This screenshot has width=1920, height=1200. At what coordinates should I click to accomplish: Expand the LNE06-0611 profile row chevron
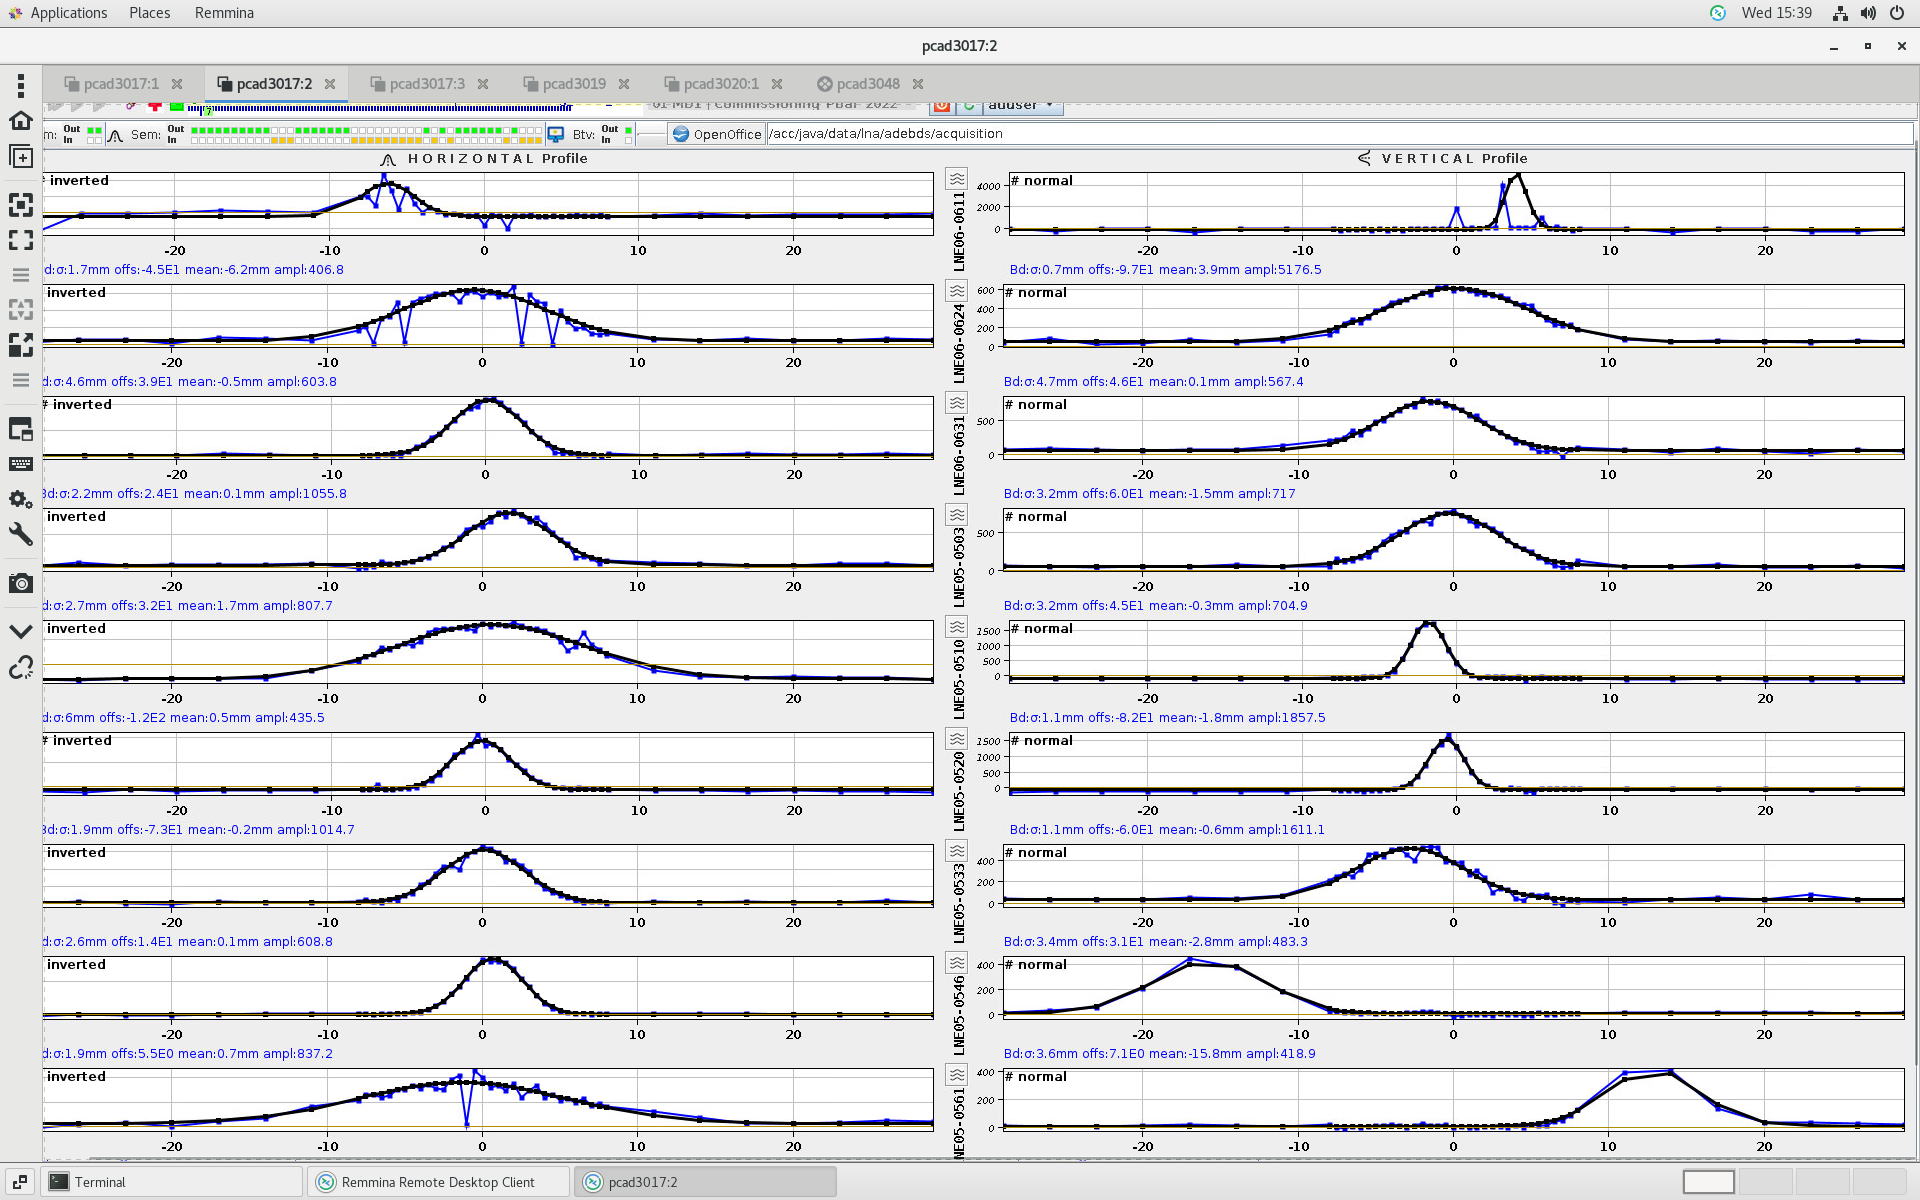[957, 179]
